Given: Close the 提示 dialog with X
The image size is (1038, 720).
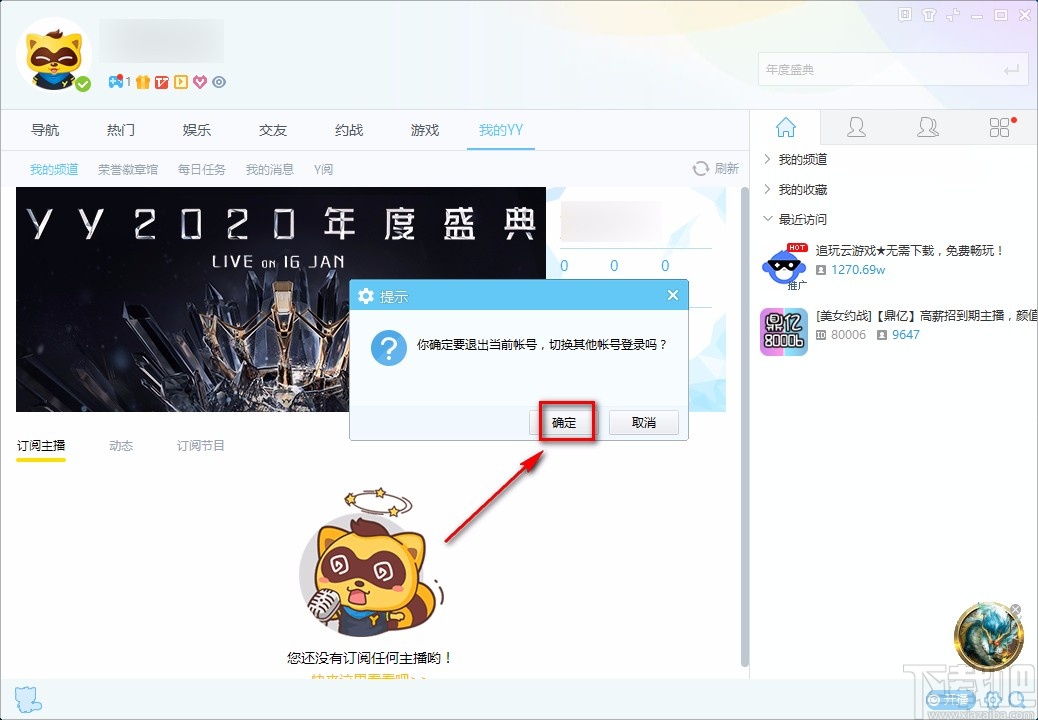Looking at the screenshot, I should tap(673, 295).
